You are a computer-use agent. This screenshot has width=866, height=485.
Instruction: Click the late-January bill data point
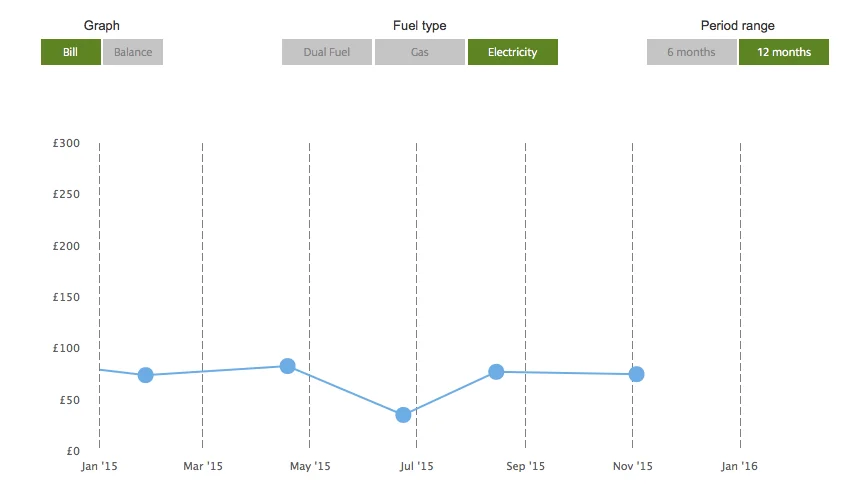point(145,375)
